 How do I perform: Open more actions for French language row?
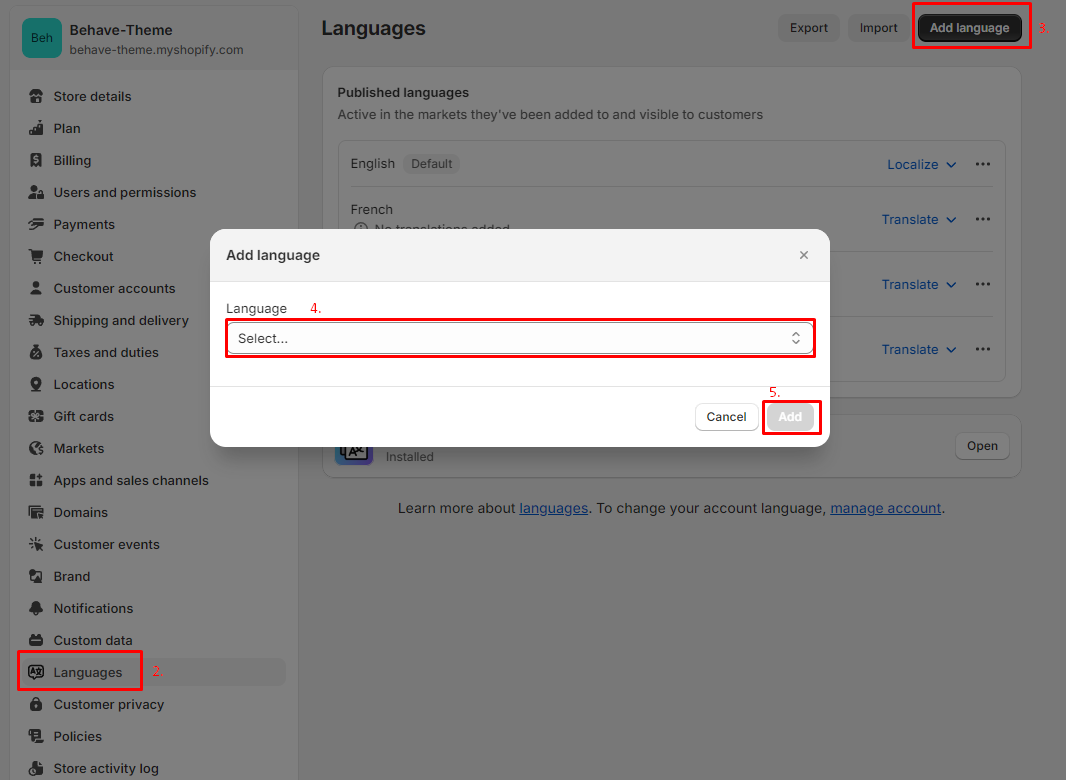[982, 219]
